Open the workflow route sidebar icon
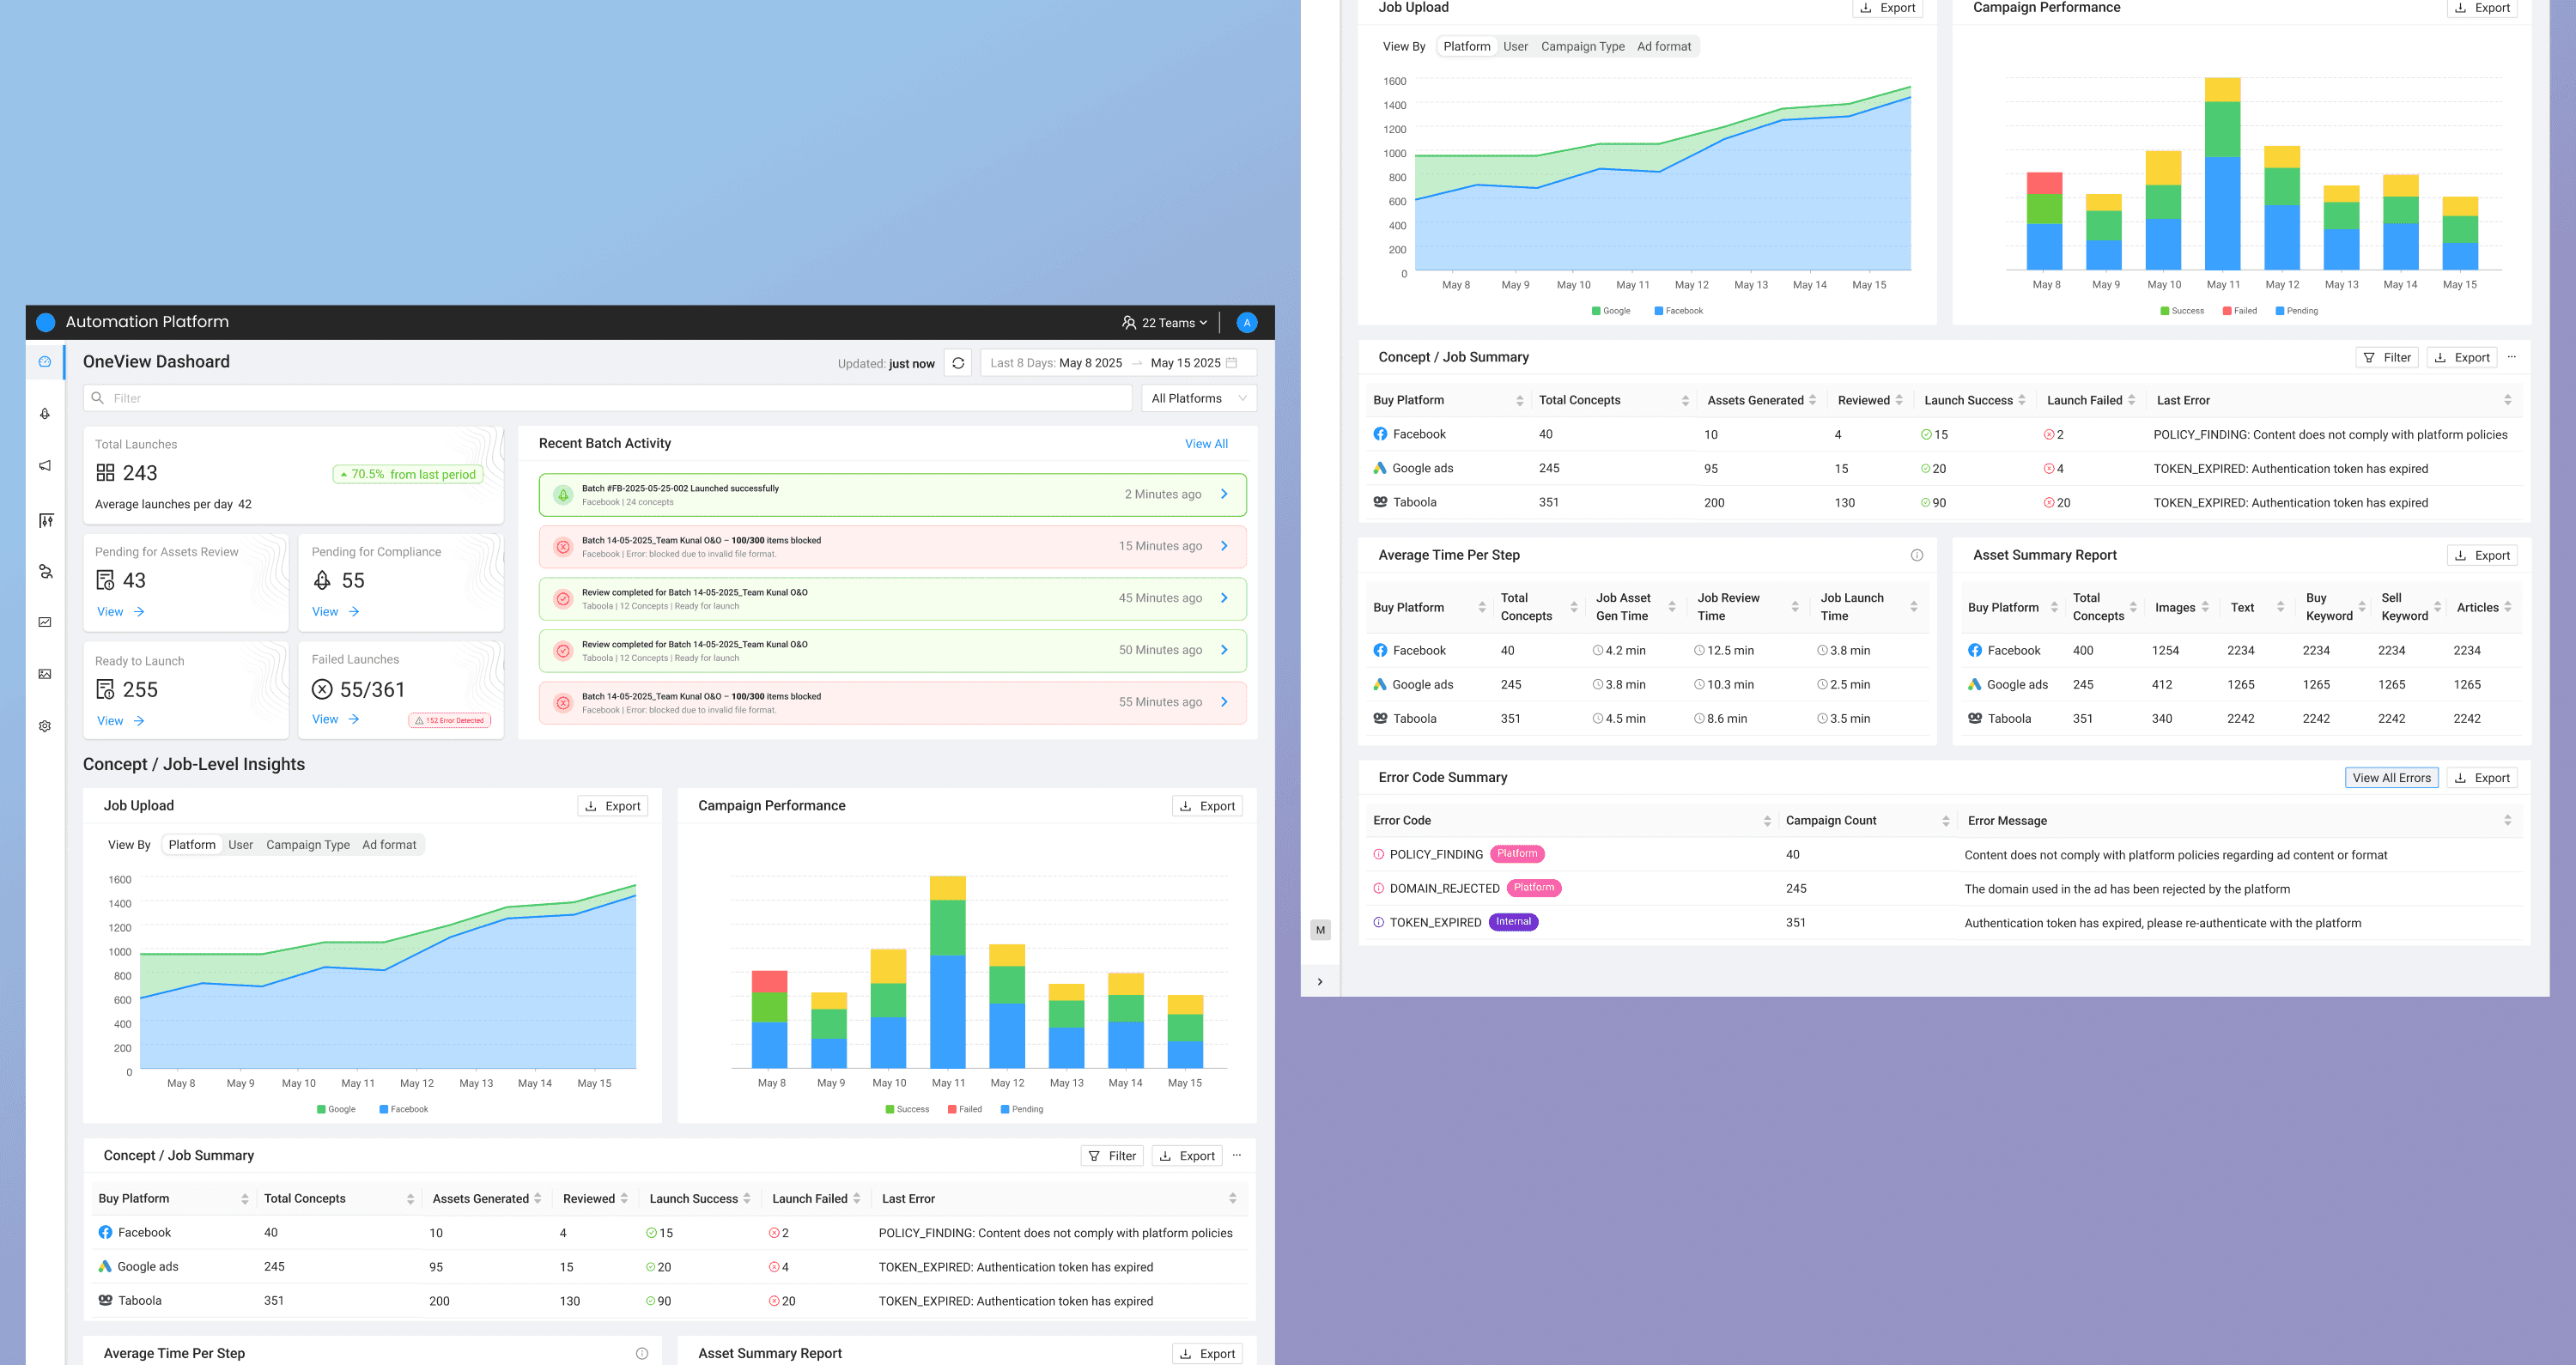This screenshot has width=2576, height=1365. point(45,572)
